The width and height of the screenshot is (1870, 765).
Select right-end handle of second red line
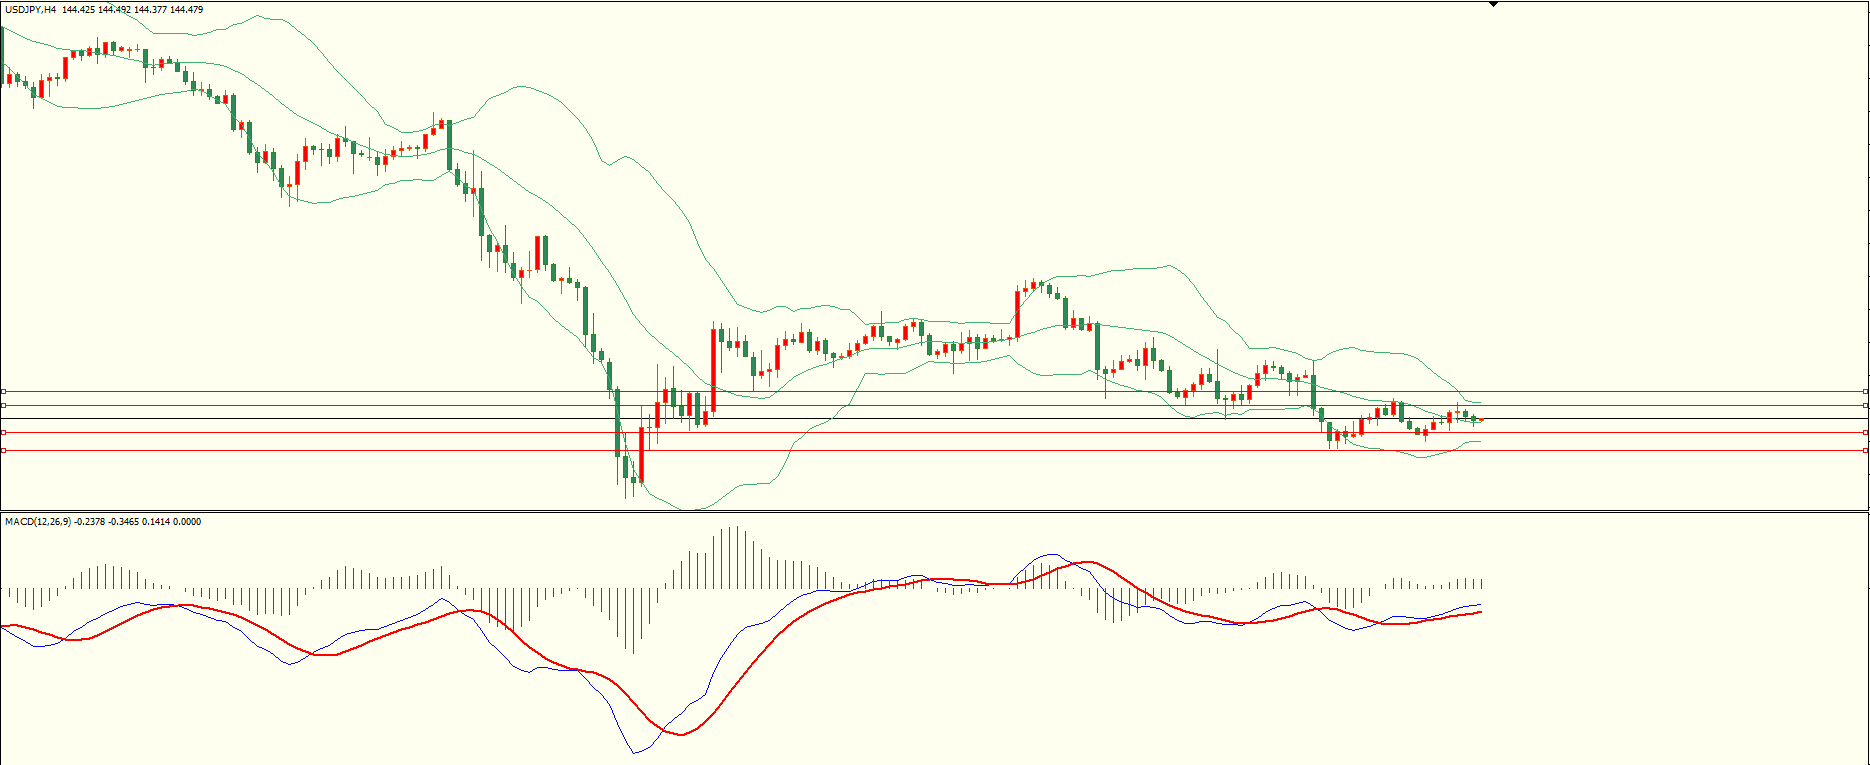pyautogui.click(x=1865, y=405)
